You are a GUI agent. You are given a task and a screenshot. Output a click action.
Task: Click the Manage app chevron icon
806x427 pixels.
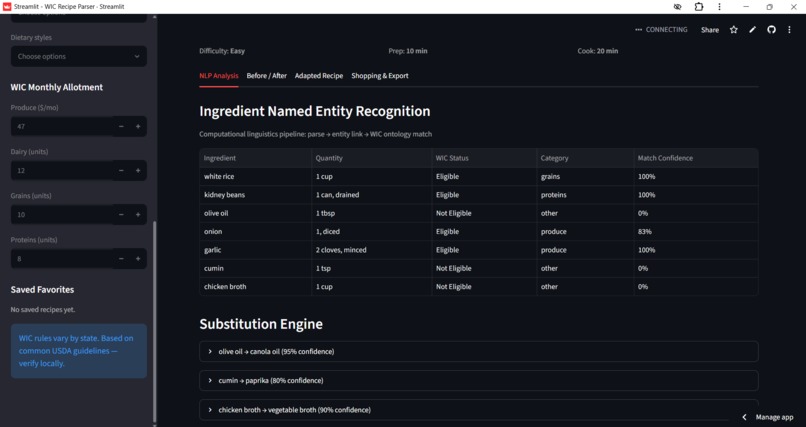744,417
